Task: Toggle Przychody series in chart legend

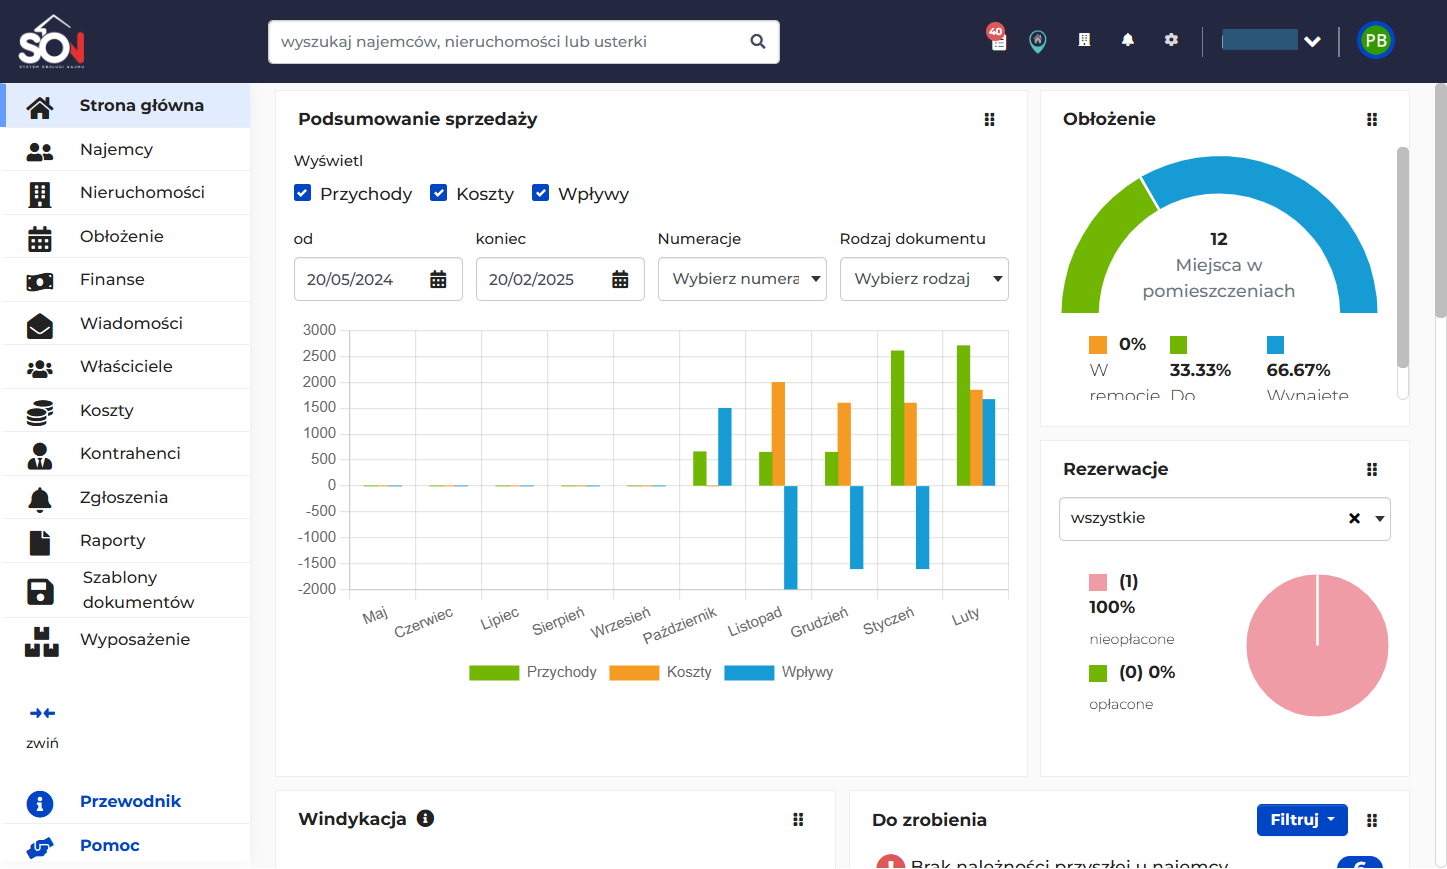Action: [x=533, y=672]
